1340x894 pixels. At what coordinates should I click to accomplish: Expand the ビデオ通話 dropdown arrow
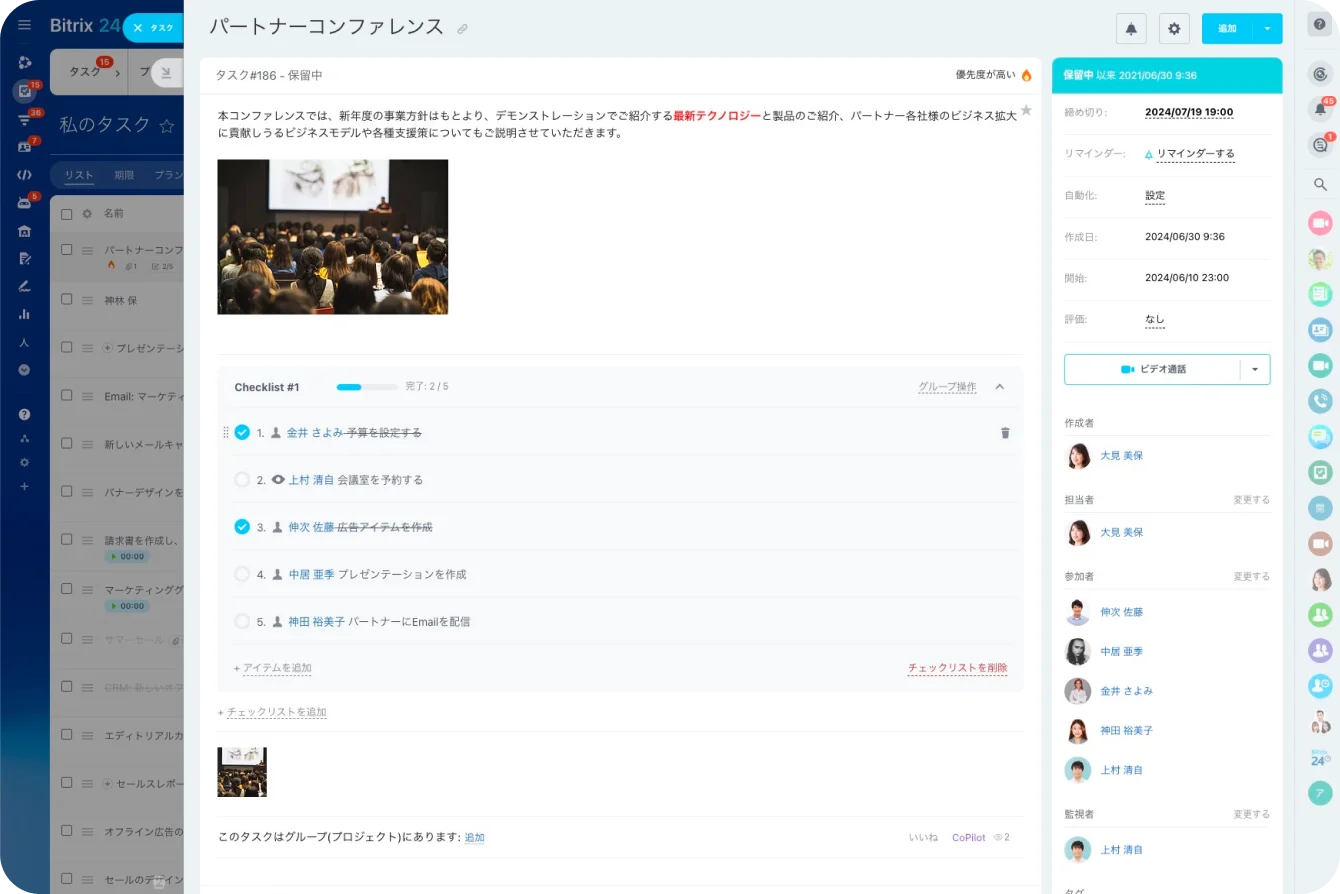pos(1255,369)
